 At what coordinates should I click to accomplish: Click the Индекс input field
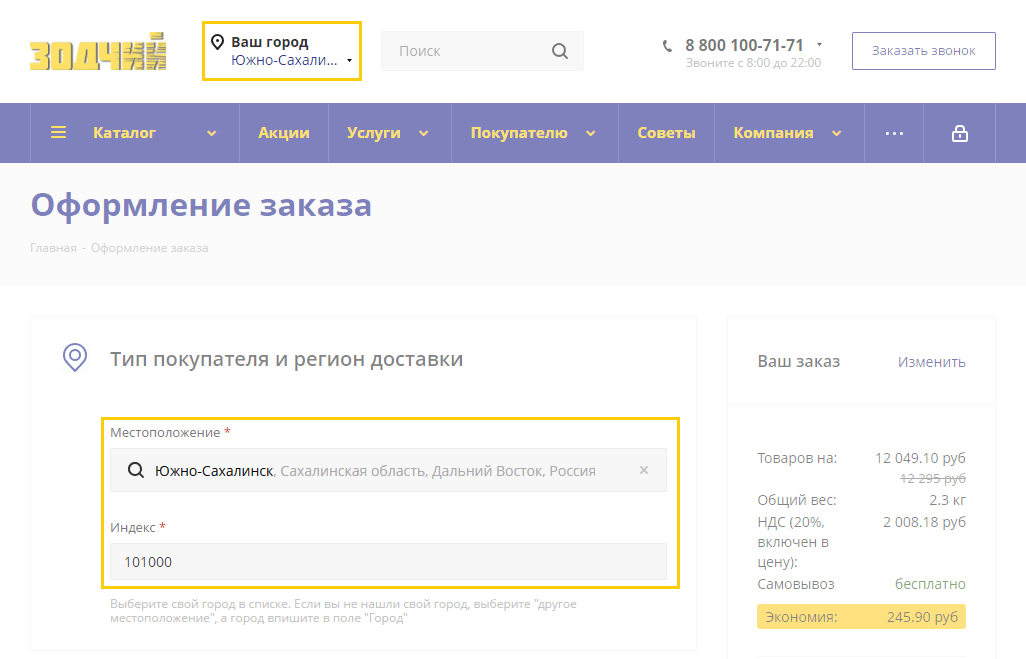pos(388,562)
